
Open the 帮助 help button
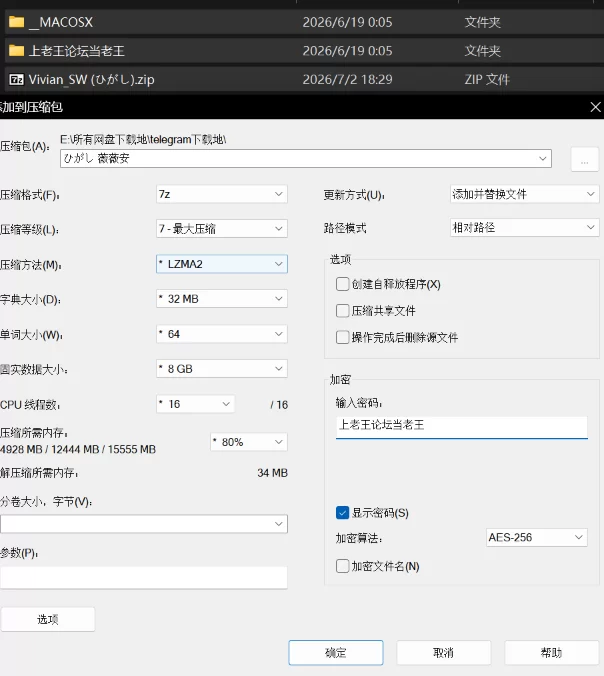551,653
